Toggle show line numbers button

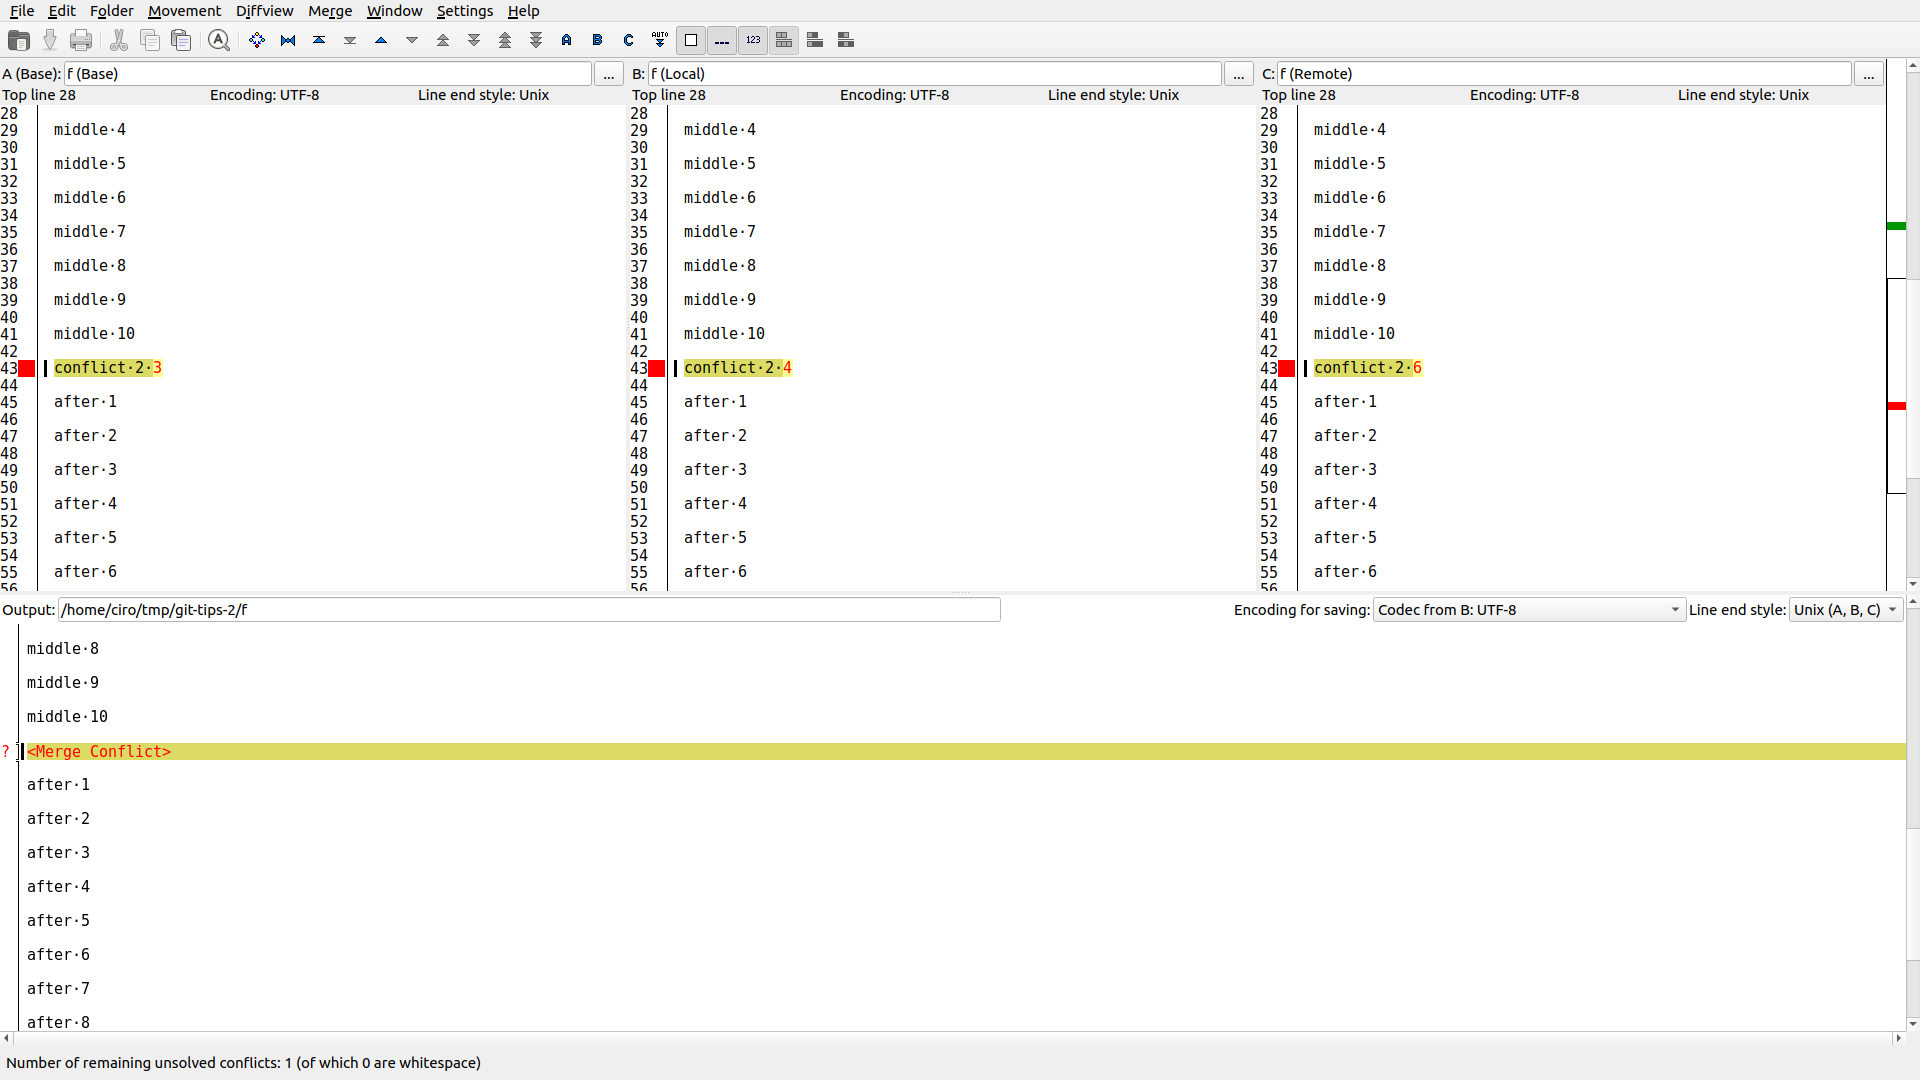753,40
